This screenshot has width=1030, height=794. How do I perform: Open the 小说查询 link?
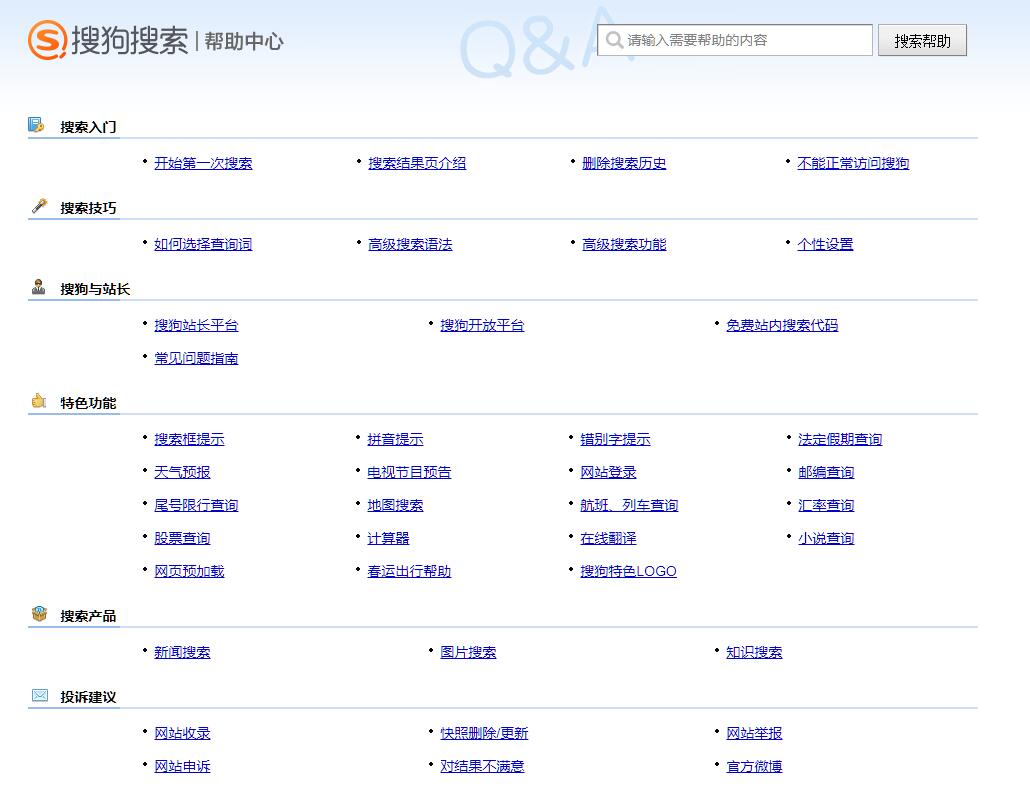point(826,539)
